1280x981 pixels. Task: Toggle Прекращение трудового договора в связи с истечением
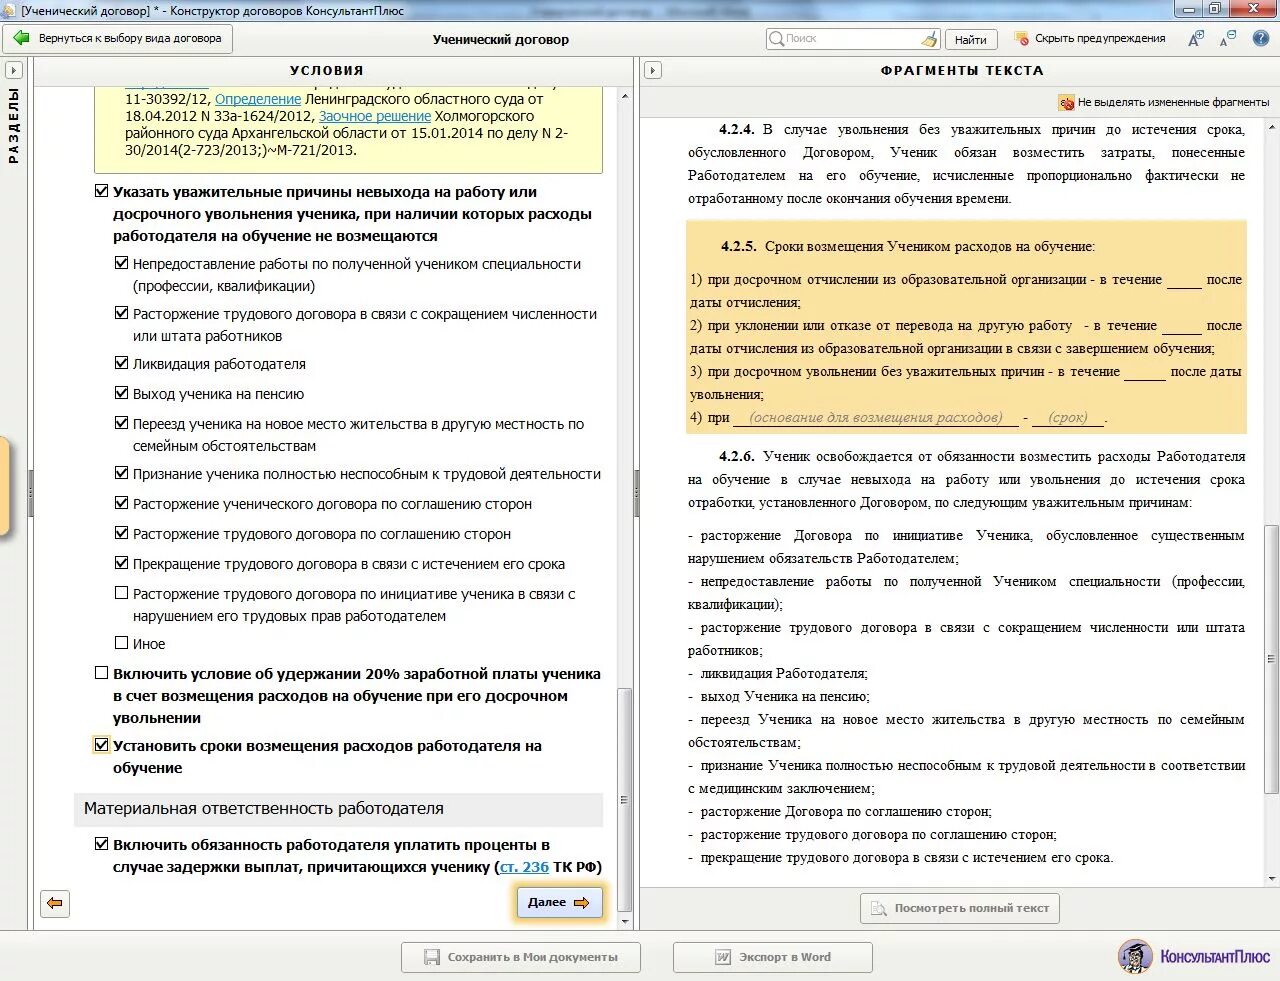tap(121, 563)
